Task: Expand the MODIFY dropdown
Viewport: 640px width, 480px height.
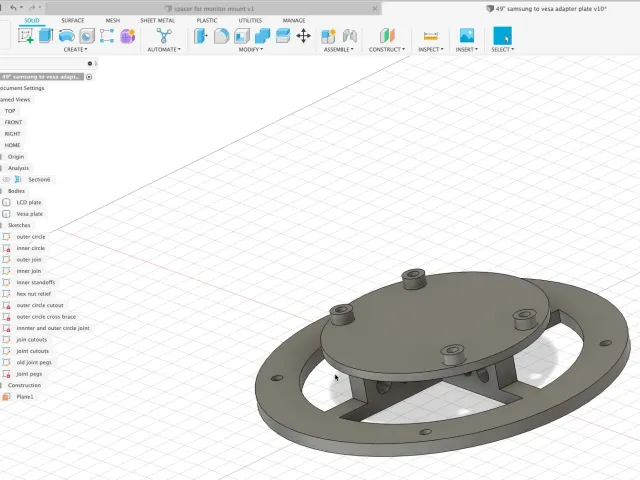Action: click(251, 49)
